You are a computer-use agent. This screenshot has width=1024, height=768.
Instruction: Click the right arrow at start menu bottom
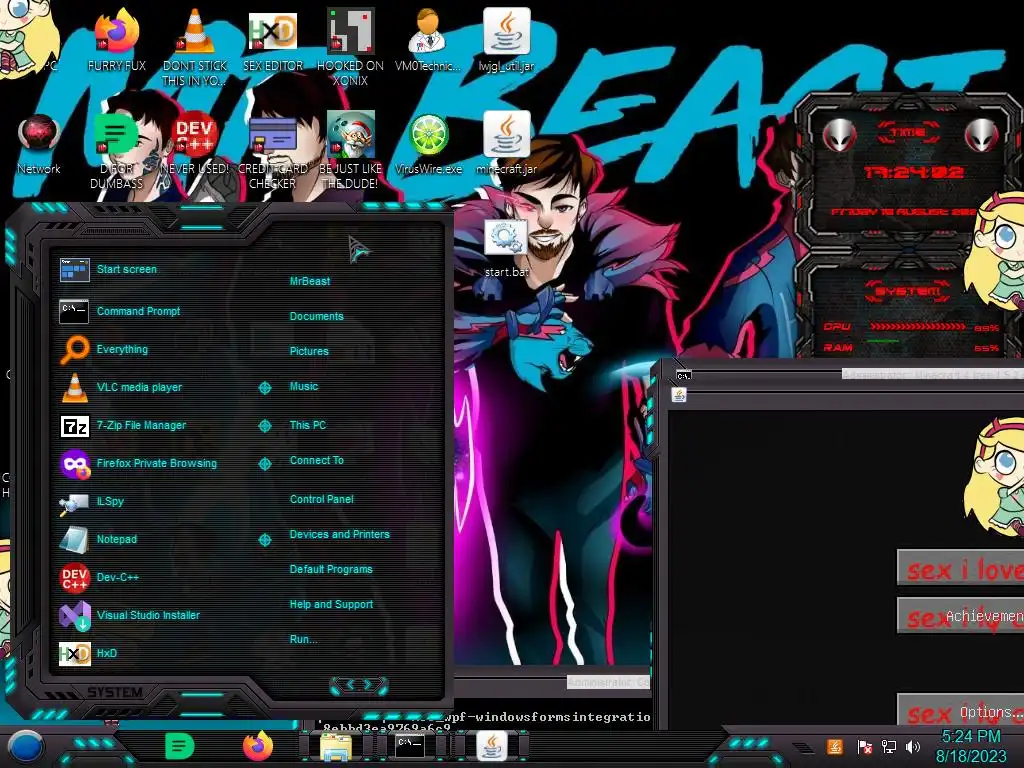point(368,685)
